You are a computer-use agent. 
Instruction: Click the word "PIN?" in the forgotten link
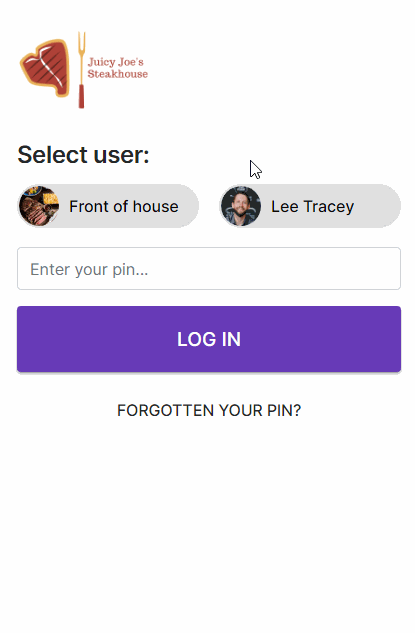[284, 411]
